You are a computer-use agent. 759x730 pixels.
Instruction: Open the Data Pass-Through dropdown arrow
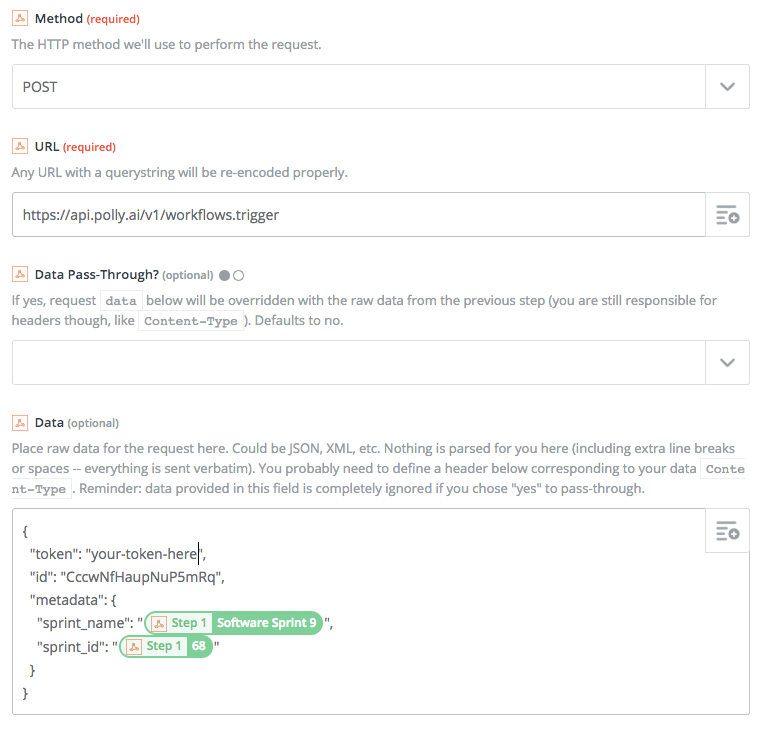(x=727, y=363)
